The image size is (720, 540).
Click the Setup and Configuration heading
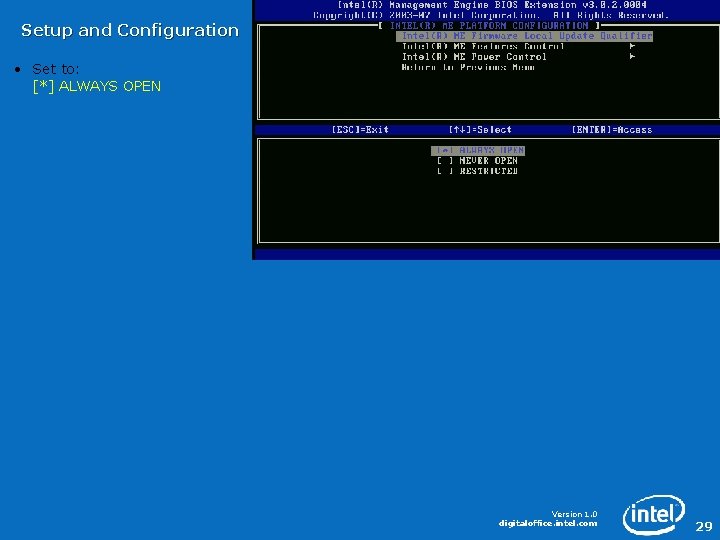[x=130, y=30]
